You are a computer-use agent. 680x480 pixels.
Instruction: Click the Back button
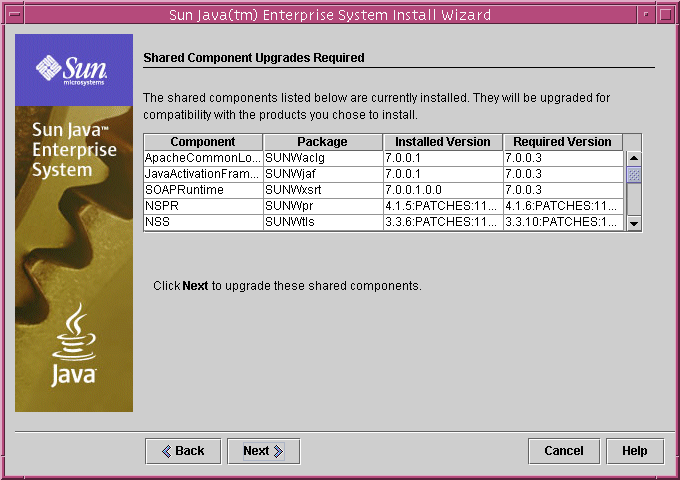tap(183, 451)
